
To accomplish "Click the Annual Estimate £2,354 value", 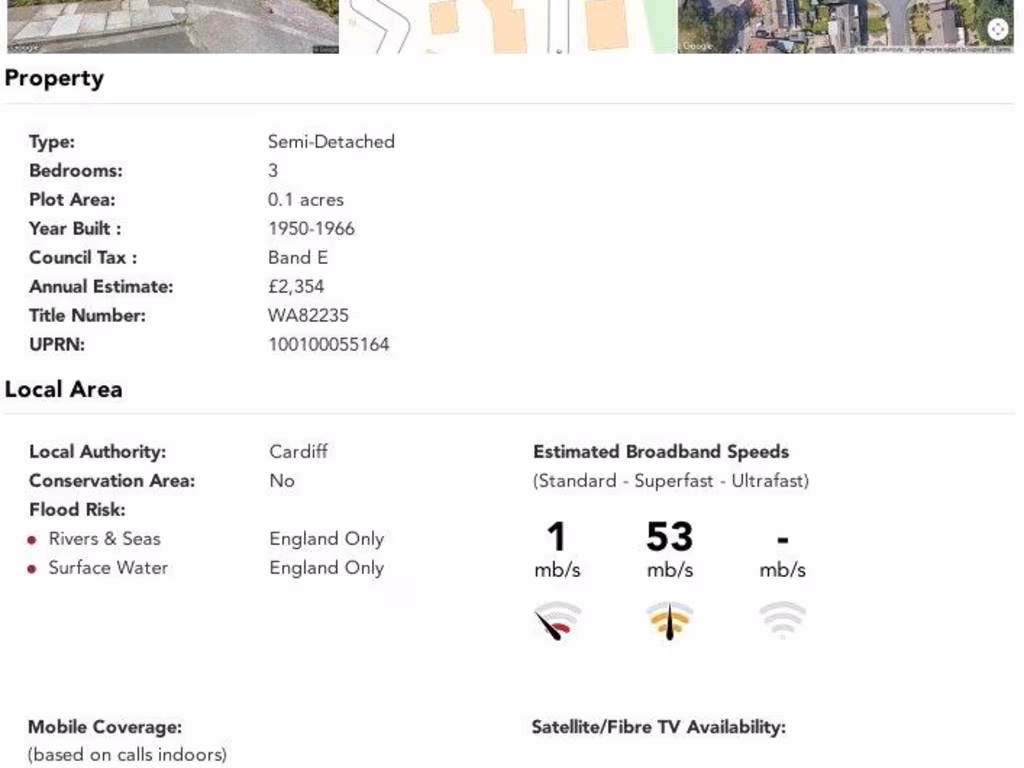I will pos(296,287).
